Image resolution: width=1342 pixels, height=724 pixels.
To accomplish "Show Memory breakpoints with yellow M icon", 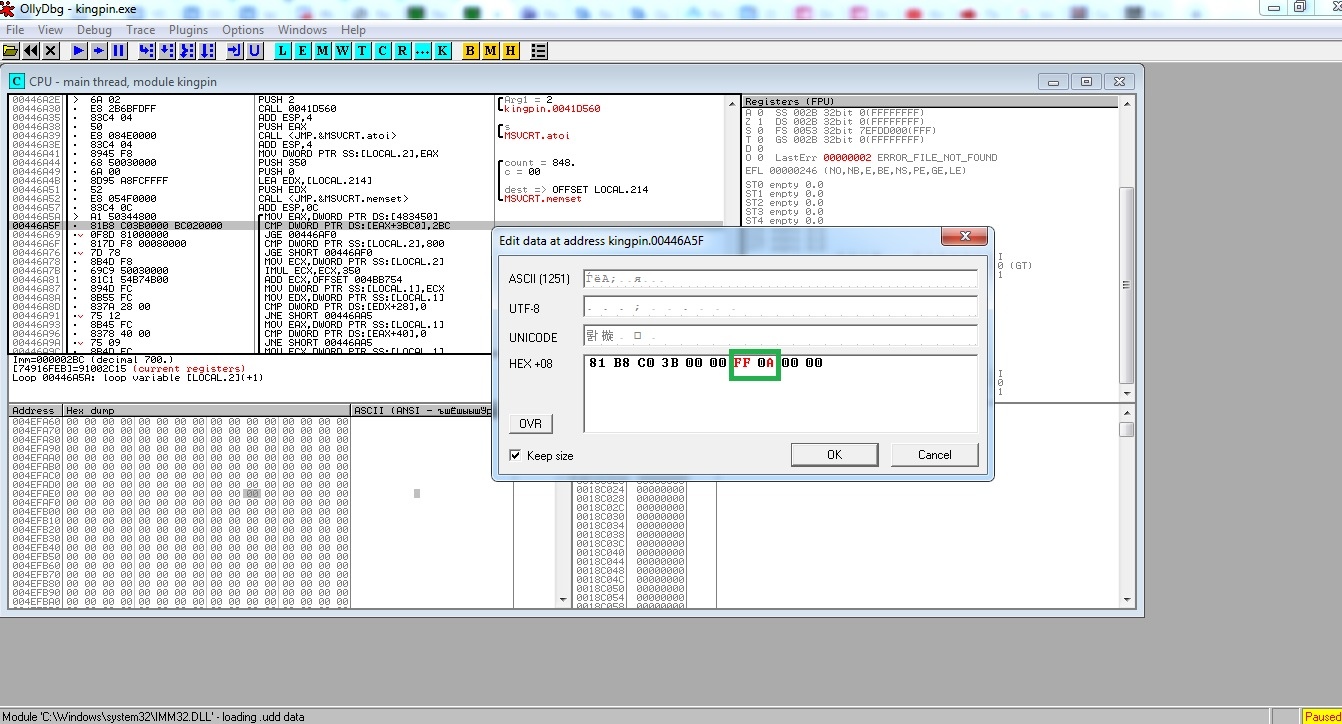I will 490,51.
